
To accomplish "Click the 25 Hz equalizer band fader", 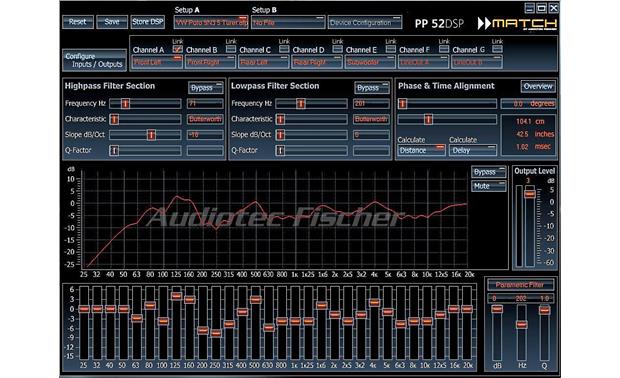I will [x=84, y=309].
